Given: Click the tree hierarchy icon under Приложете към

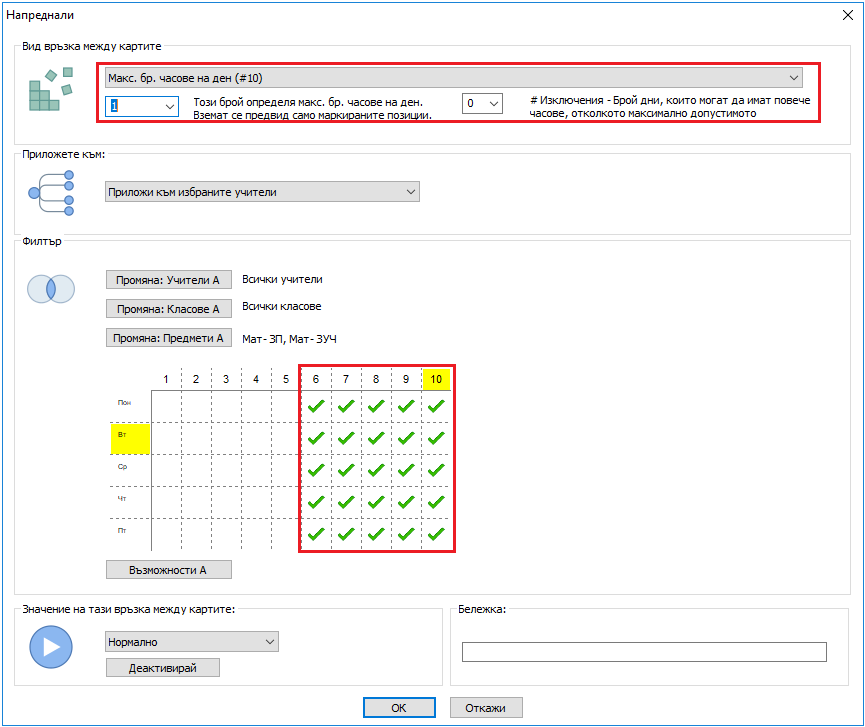Looking at the screenshot, I should 52,192.
